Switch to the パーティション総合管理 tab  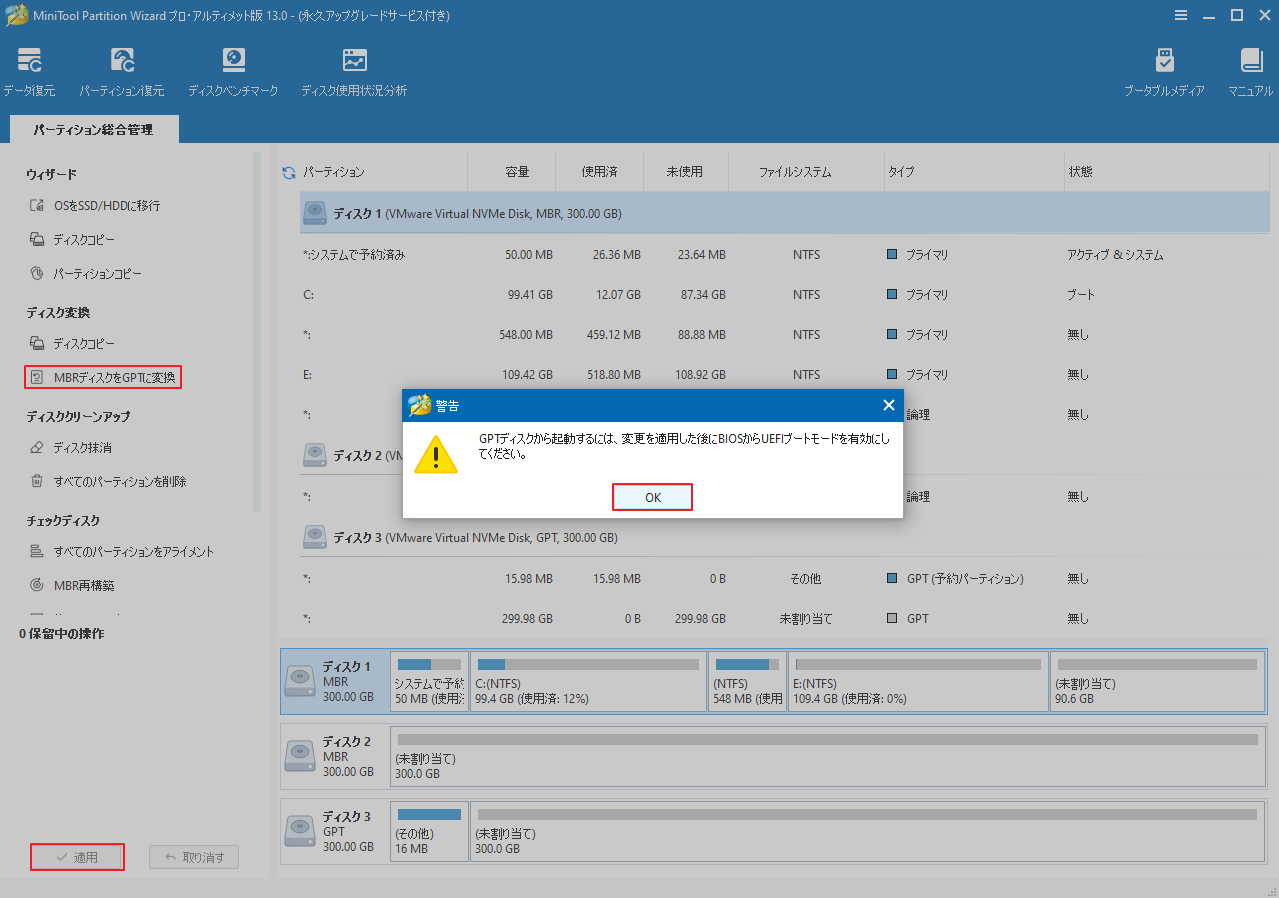click(93, 129)
